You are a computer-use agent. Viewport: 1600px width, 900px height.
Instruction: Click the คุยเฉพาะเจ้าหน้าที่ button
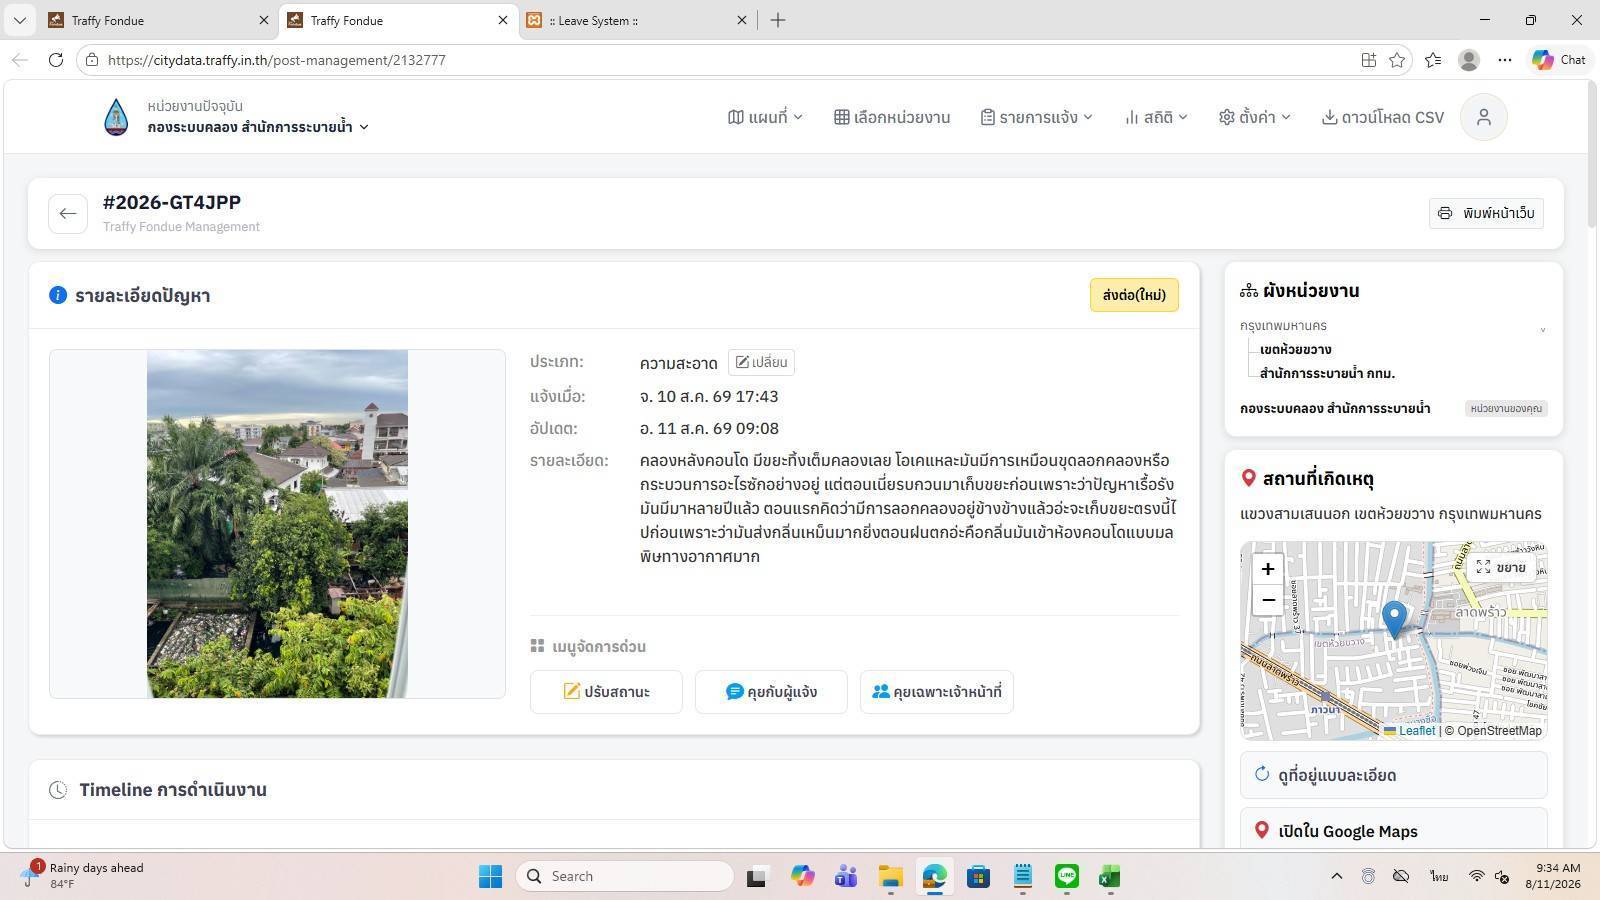point(937,692)
